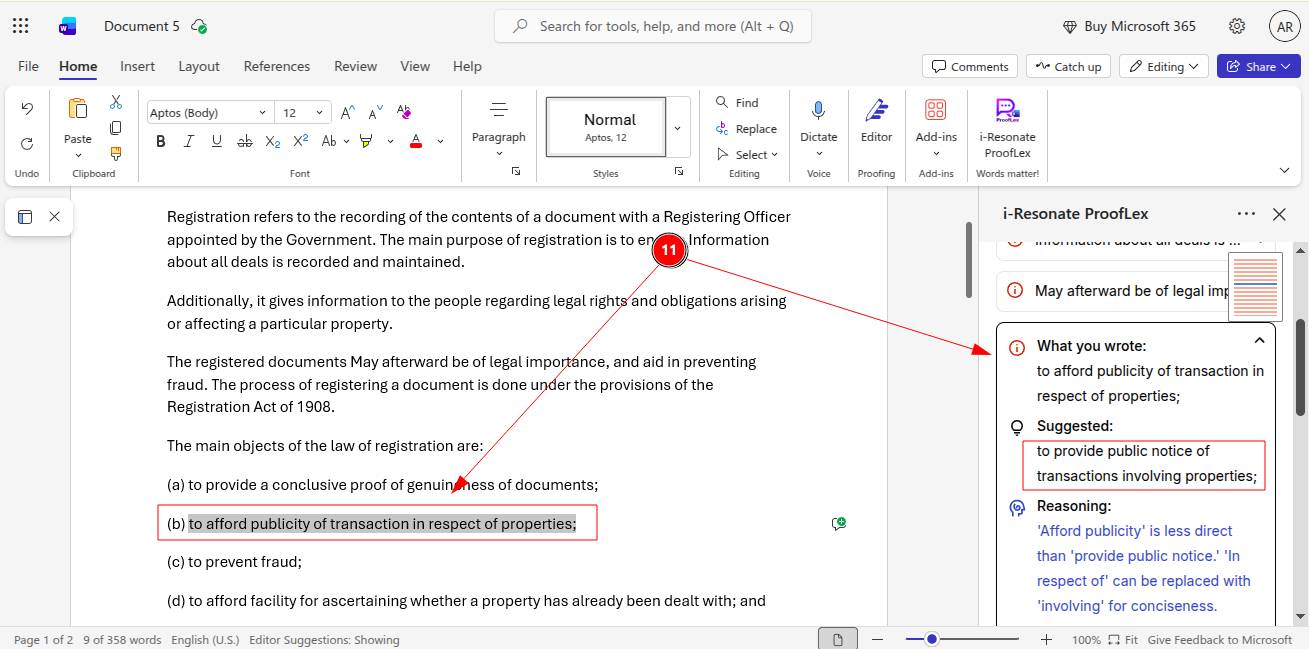Open the settings gear icon
1309x649 pixels.
[1237, 26]
